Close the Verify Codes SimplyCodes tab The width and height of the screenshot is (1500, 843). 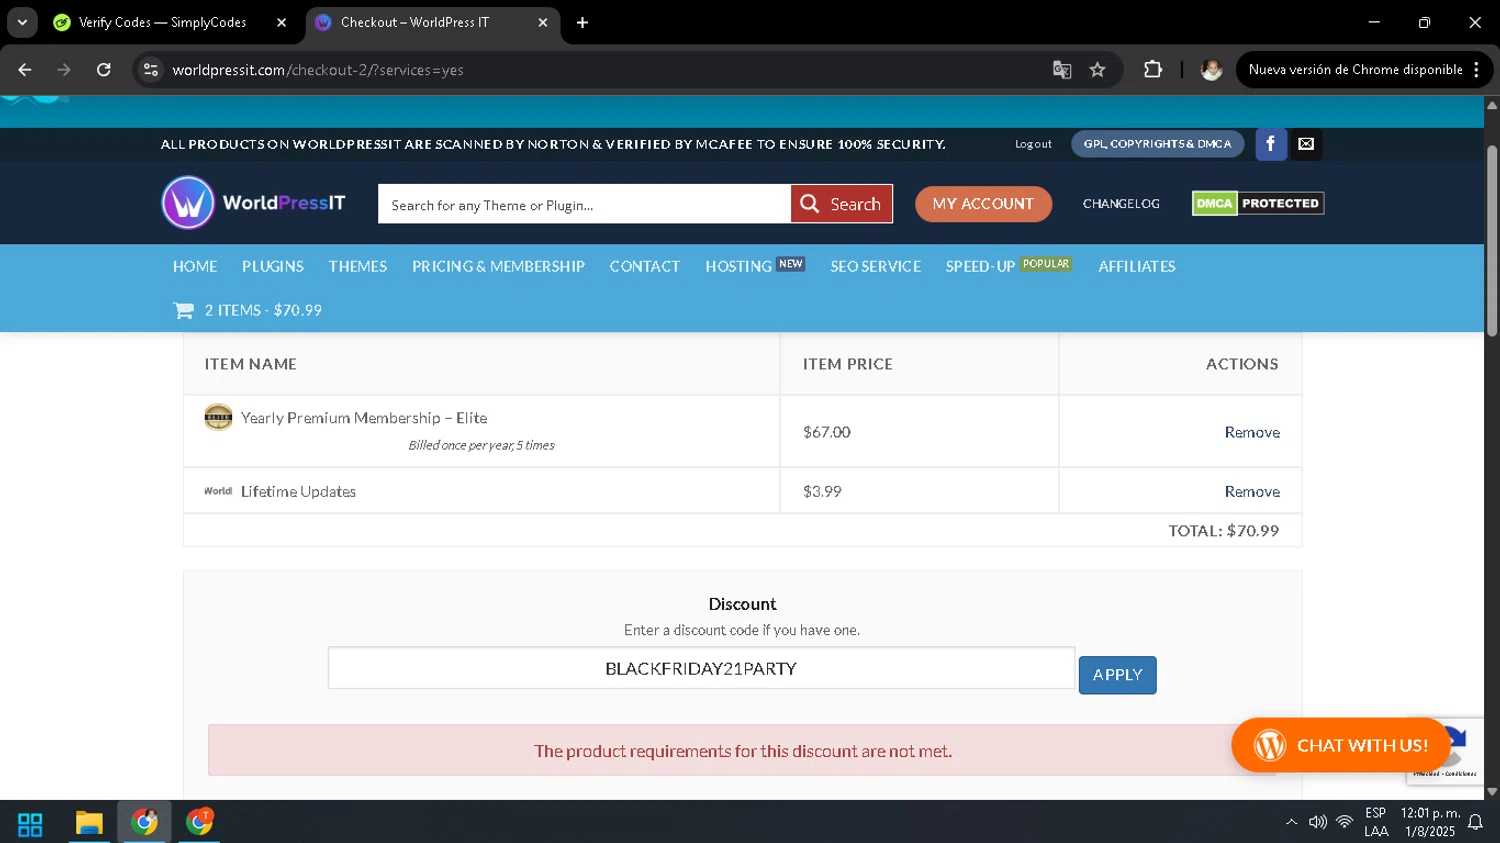(x=281, y=22)
